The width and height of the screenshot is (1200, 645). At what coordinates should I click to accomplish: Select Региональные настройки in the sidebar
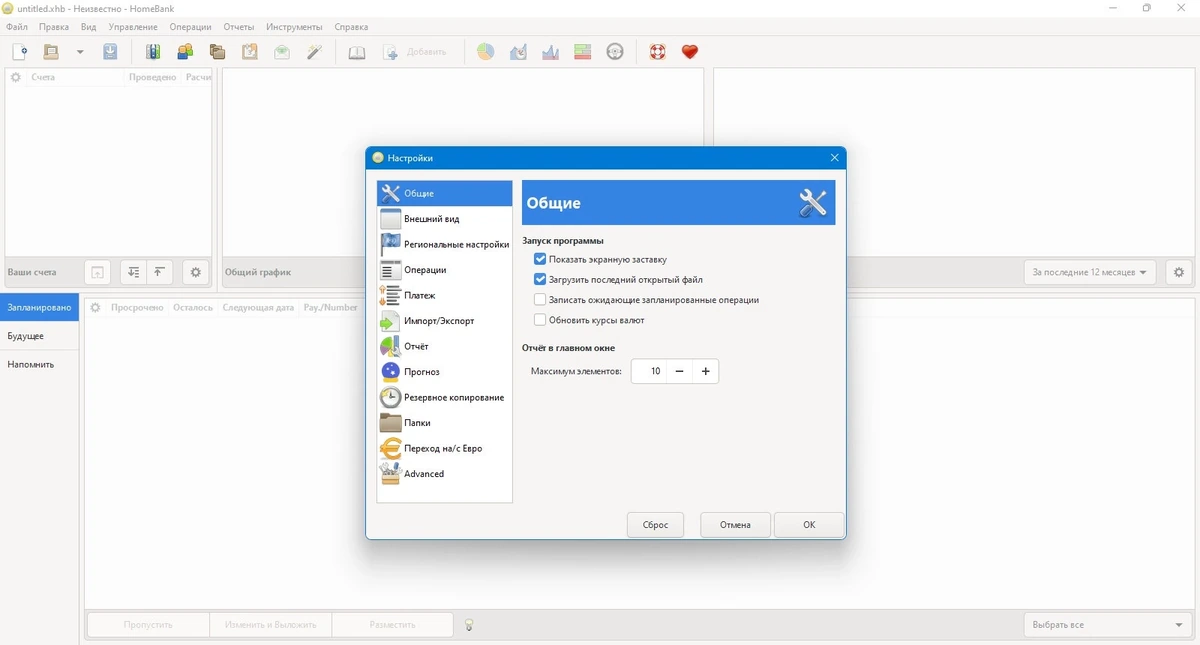click(x=444, y=244)
